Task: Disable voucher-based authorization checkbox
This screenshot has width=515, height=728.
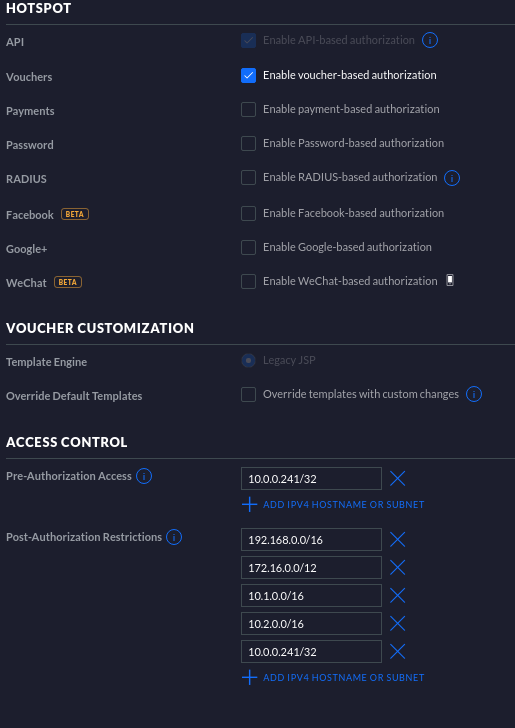Action: pyautogui.click(x=248, y=75)
